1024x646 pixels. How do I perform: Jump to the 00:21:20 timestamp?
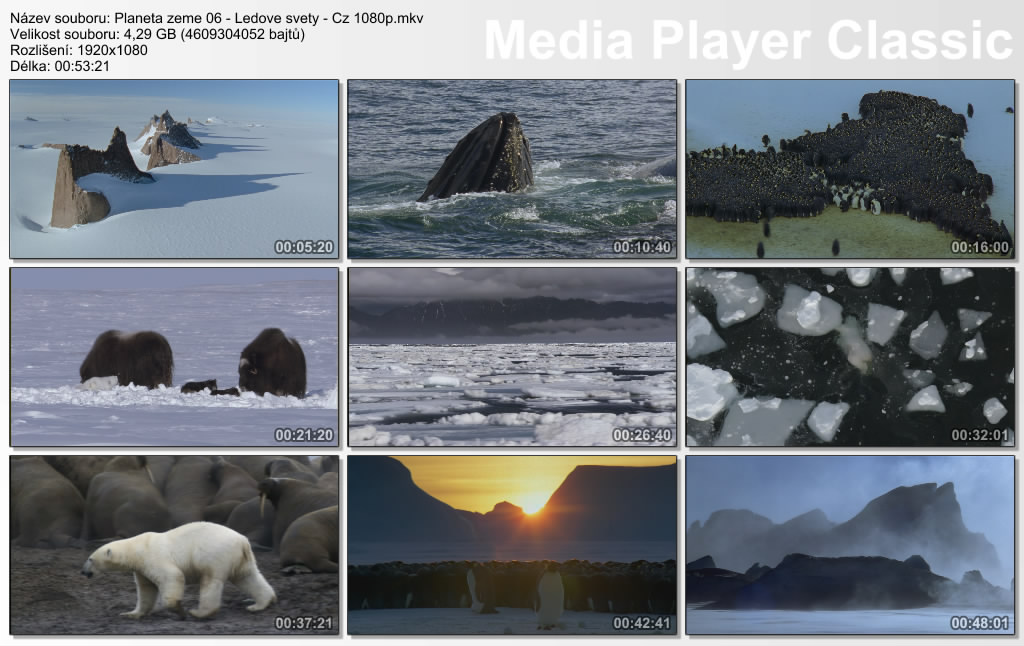click(x=304, y=435)
